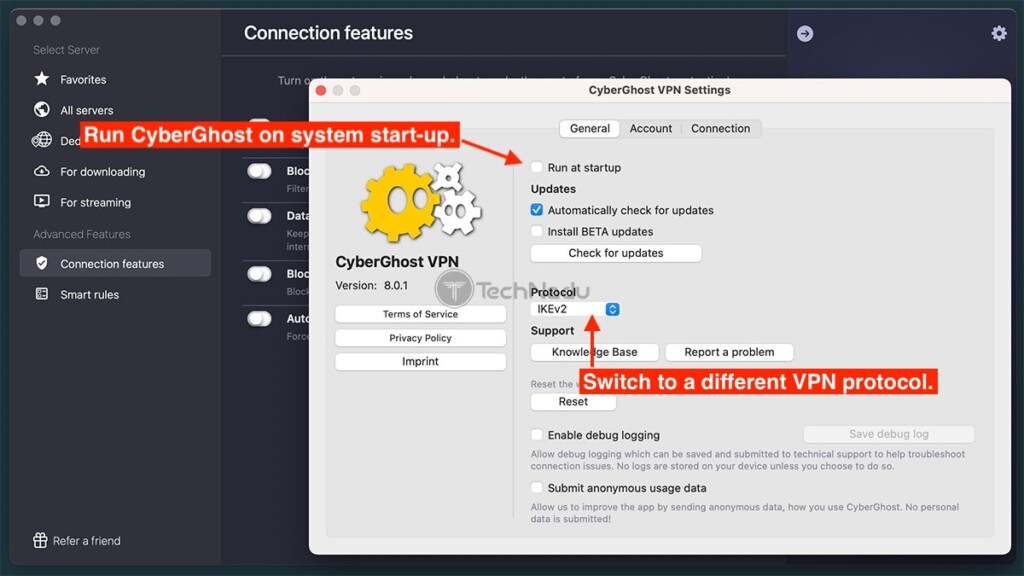Click Report a problem button

(x=729, y=352)
